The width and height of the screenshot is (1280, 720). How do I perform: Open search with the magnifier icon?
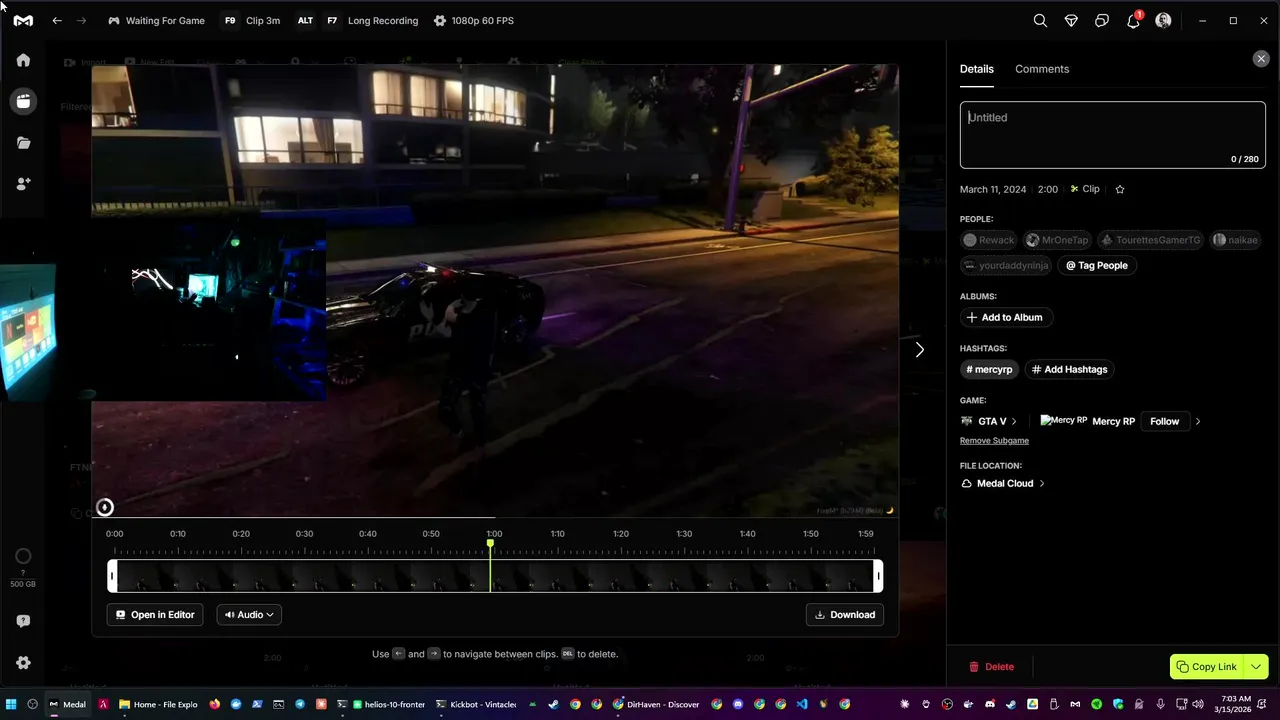[x=1040, y=20]
